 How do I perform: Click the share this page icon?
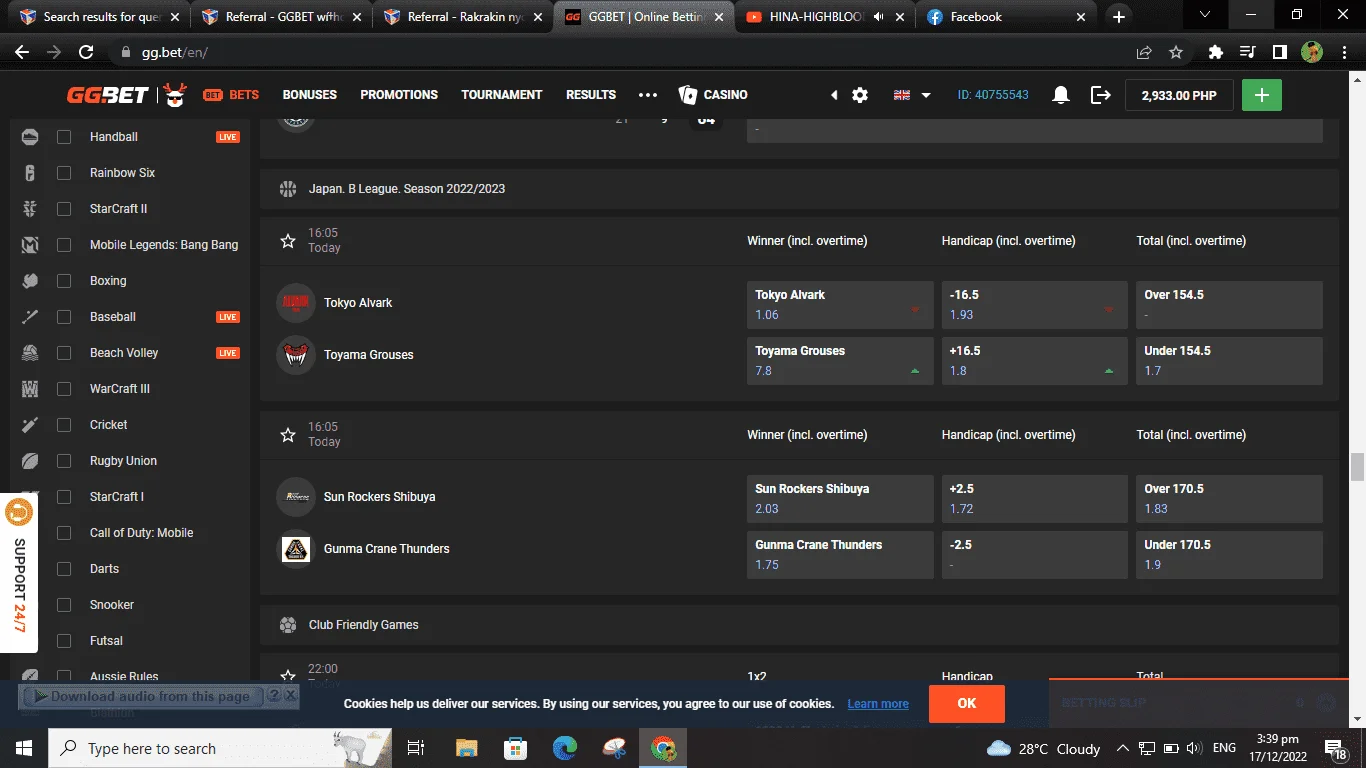(x=1144, y=52)
